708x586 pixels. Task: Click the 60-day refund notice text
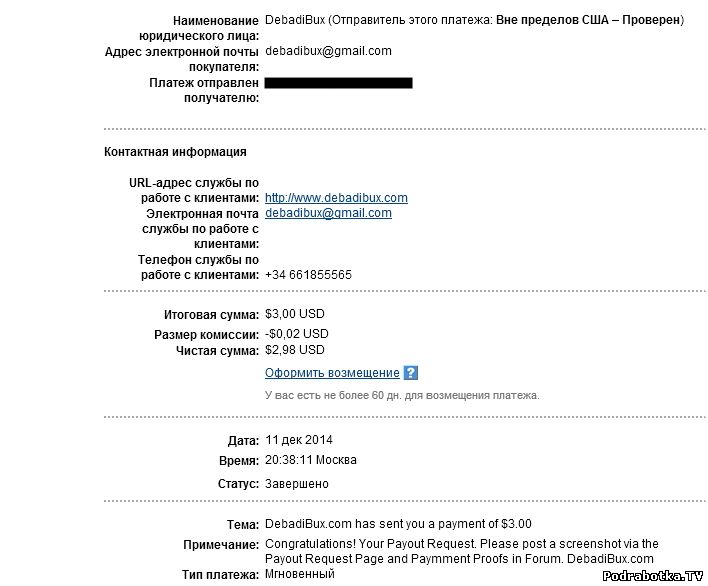(x=402, y=395)
